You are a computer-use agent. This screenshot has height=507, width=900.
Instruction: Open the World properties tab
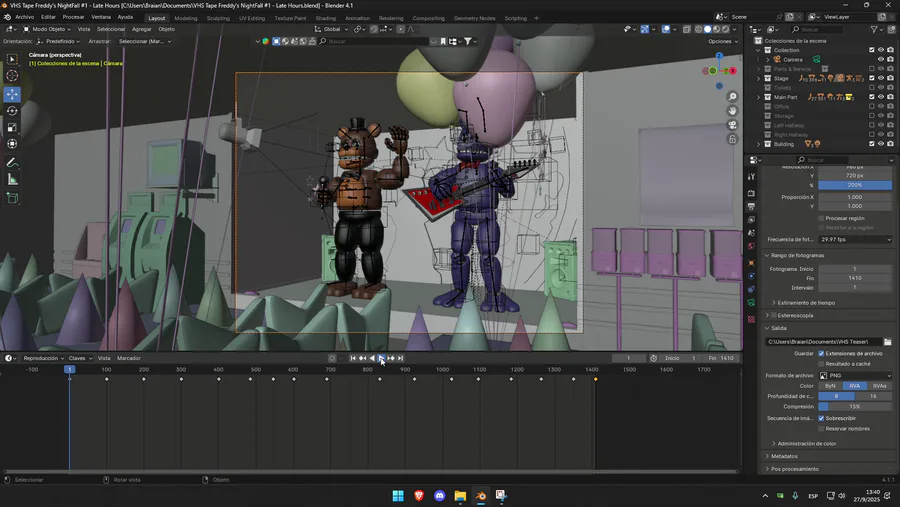point(751,246)
